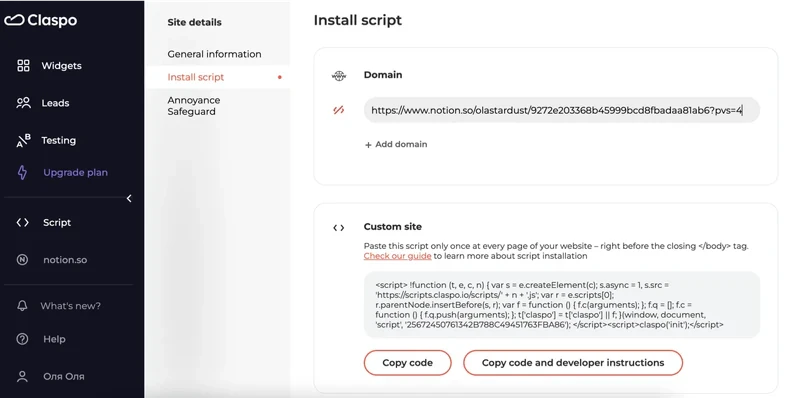This screenshot has height=398, width=800.
Task: Click the Domain section title
Action: tap(383, 75)
